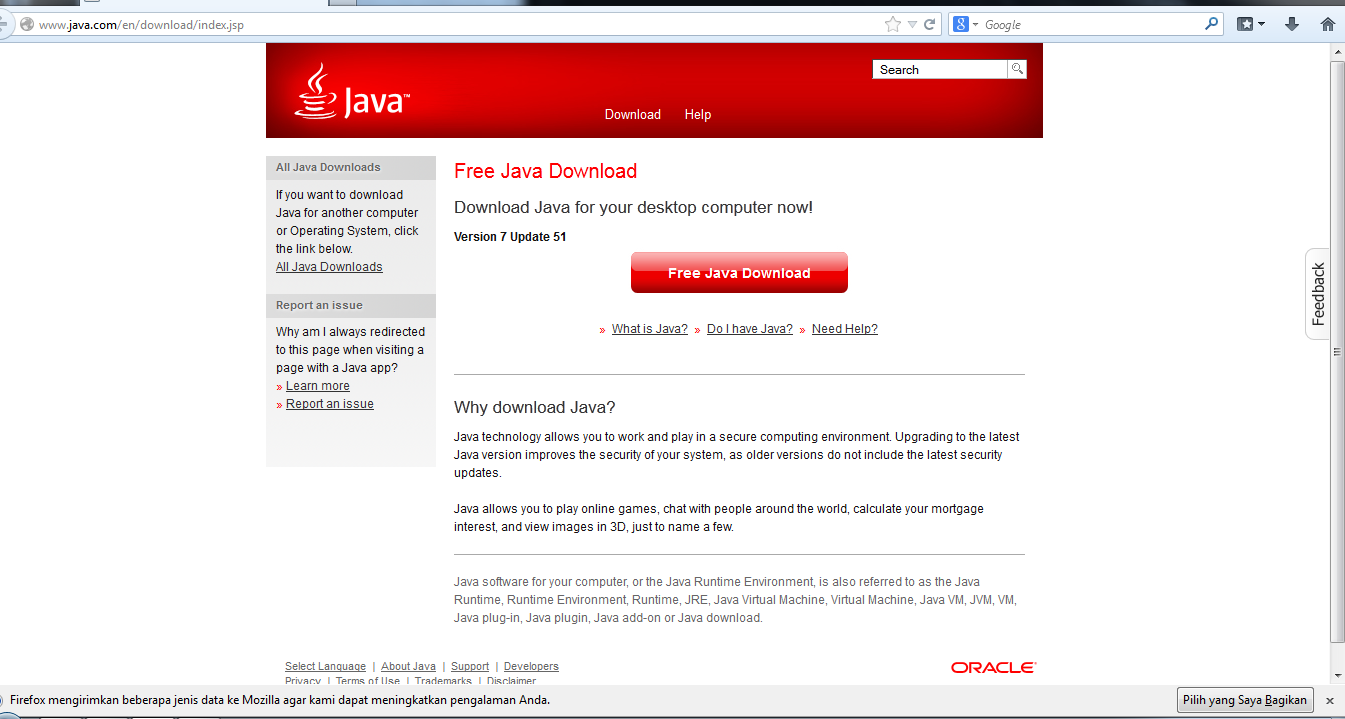The height and width of the screenshot is (719, 1345).
Task: Expand the bookmarks button dropdown arrow
Action: tap(1261, 24)
